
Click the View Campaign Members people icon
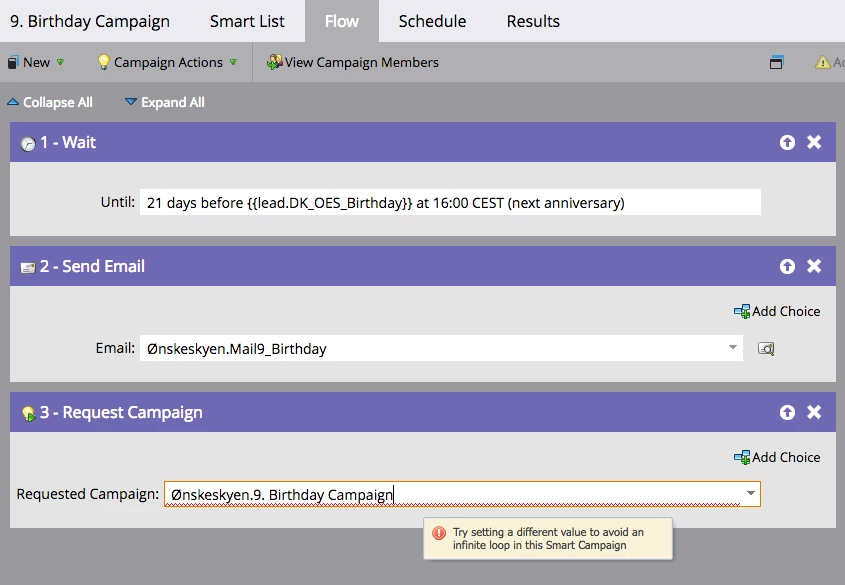coord(274,62)
